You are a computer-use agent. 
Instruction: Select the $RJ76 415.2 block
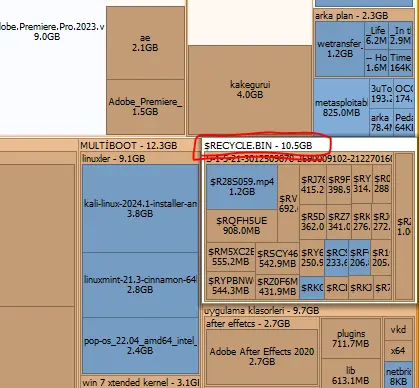pyautogui.click(x=313, y=184)
